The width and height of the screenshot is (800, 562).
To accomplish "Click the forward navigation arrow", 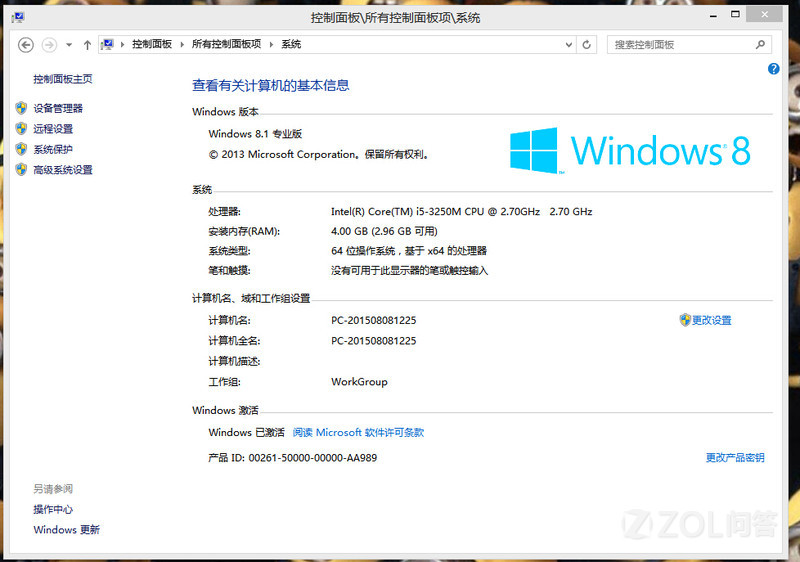I will (49, 45).
